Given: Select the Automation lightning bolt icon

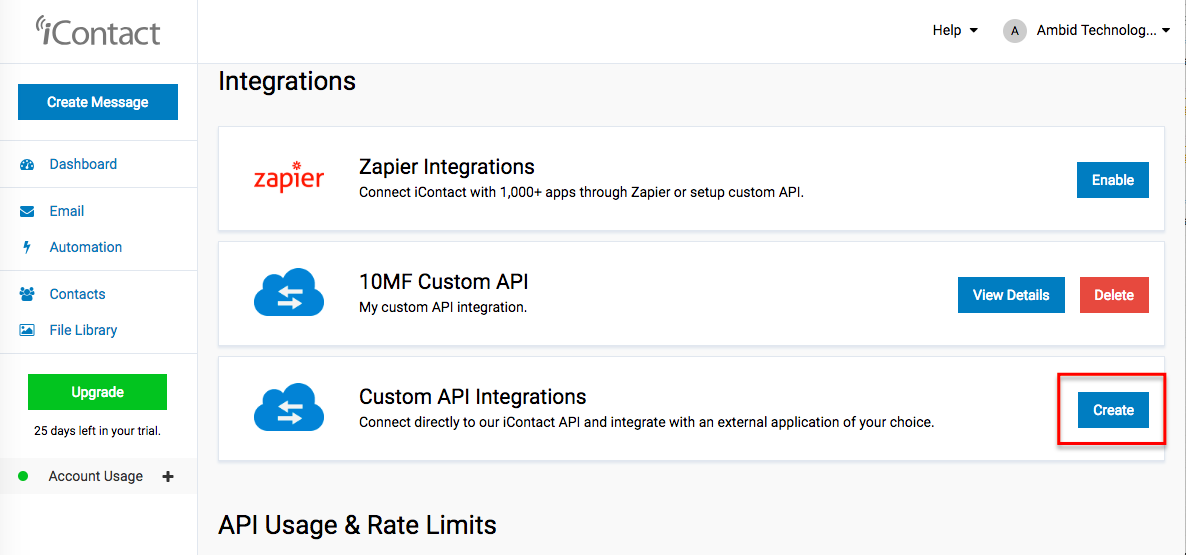Looking at the screenshot, I should point(27,247).
